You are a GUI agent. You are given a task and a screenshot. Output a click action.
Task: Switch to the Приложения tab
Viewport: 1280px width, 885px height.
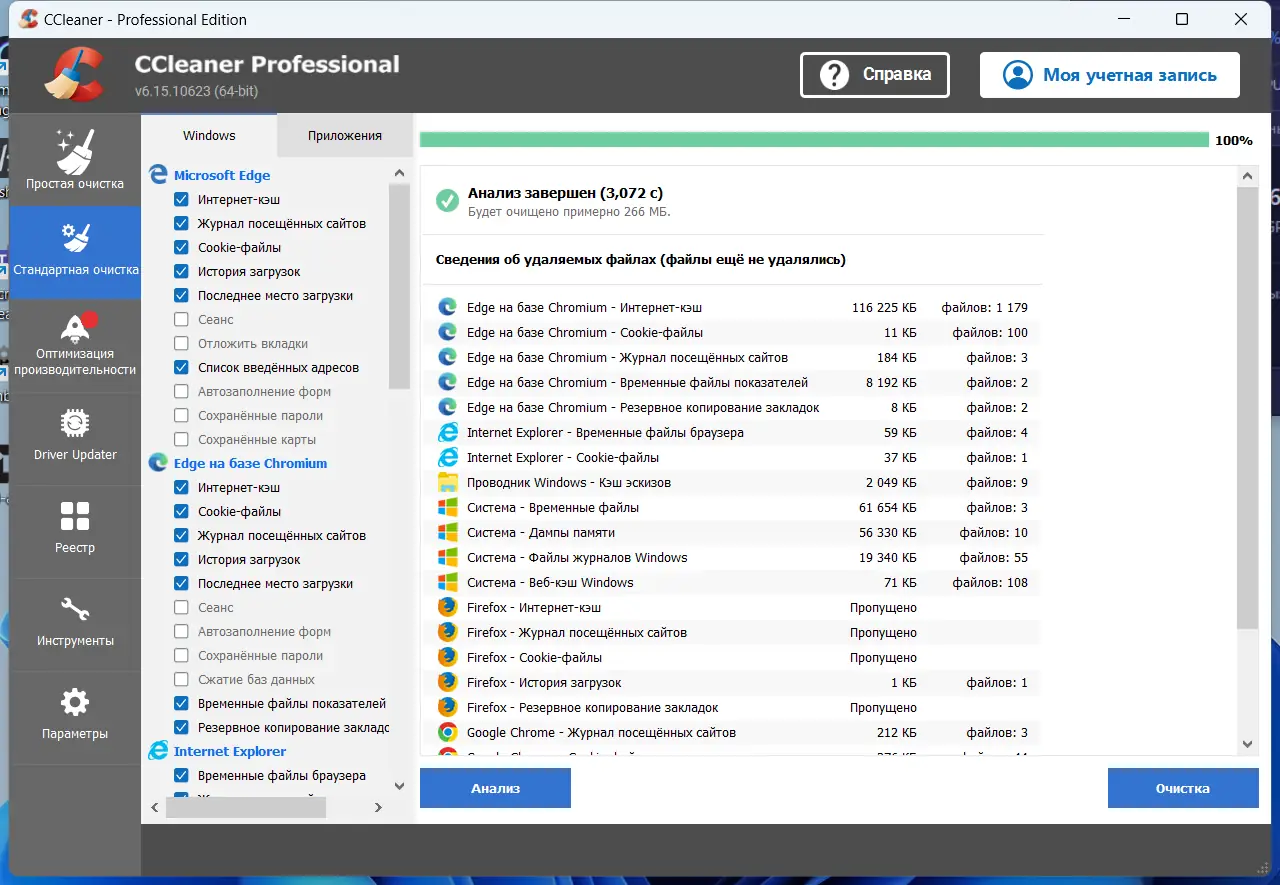pos(345,135)
